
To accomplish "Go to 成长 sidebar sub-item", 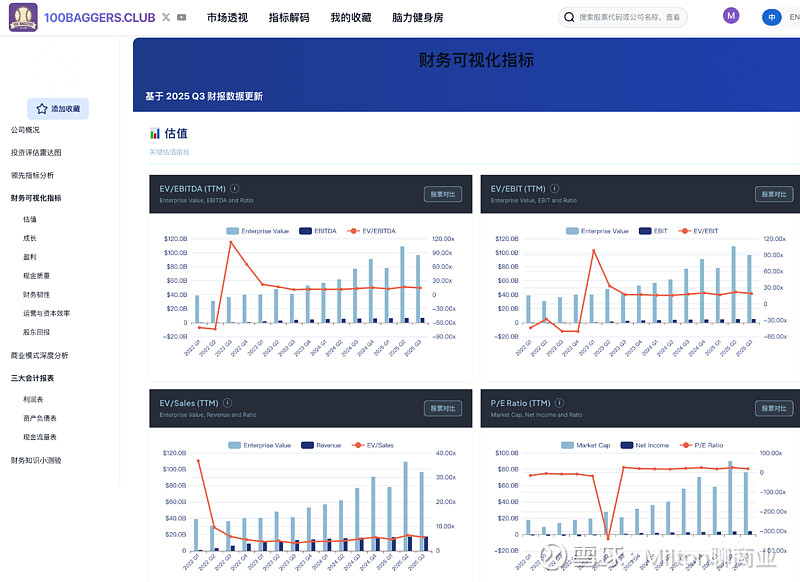I will pos(30,238).
